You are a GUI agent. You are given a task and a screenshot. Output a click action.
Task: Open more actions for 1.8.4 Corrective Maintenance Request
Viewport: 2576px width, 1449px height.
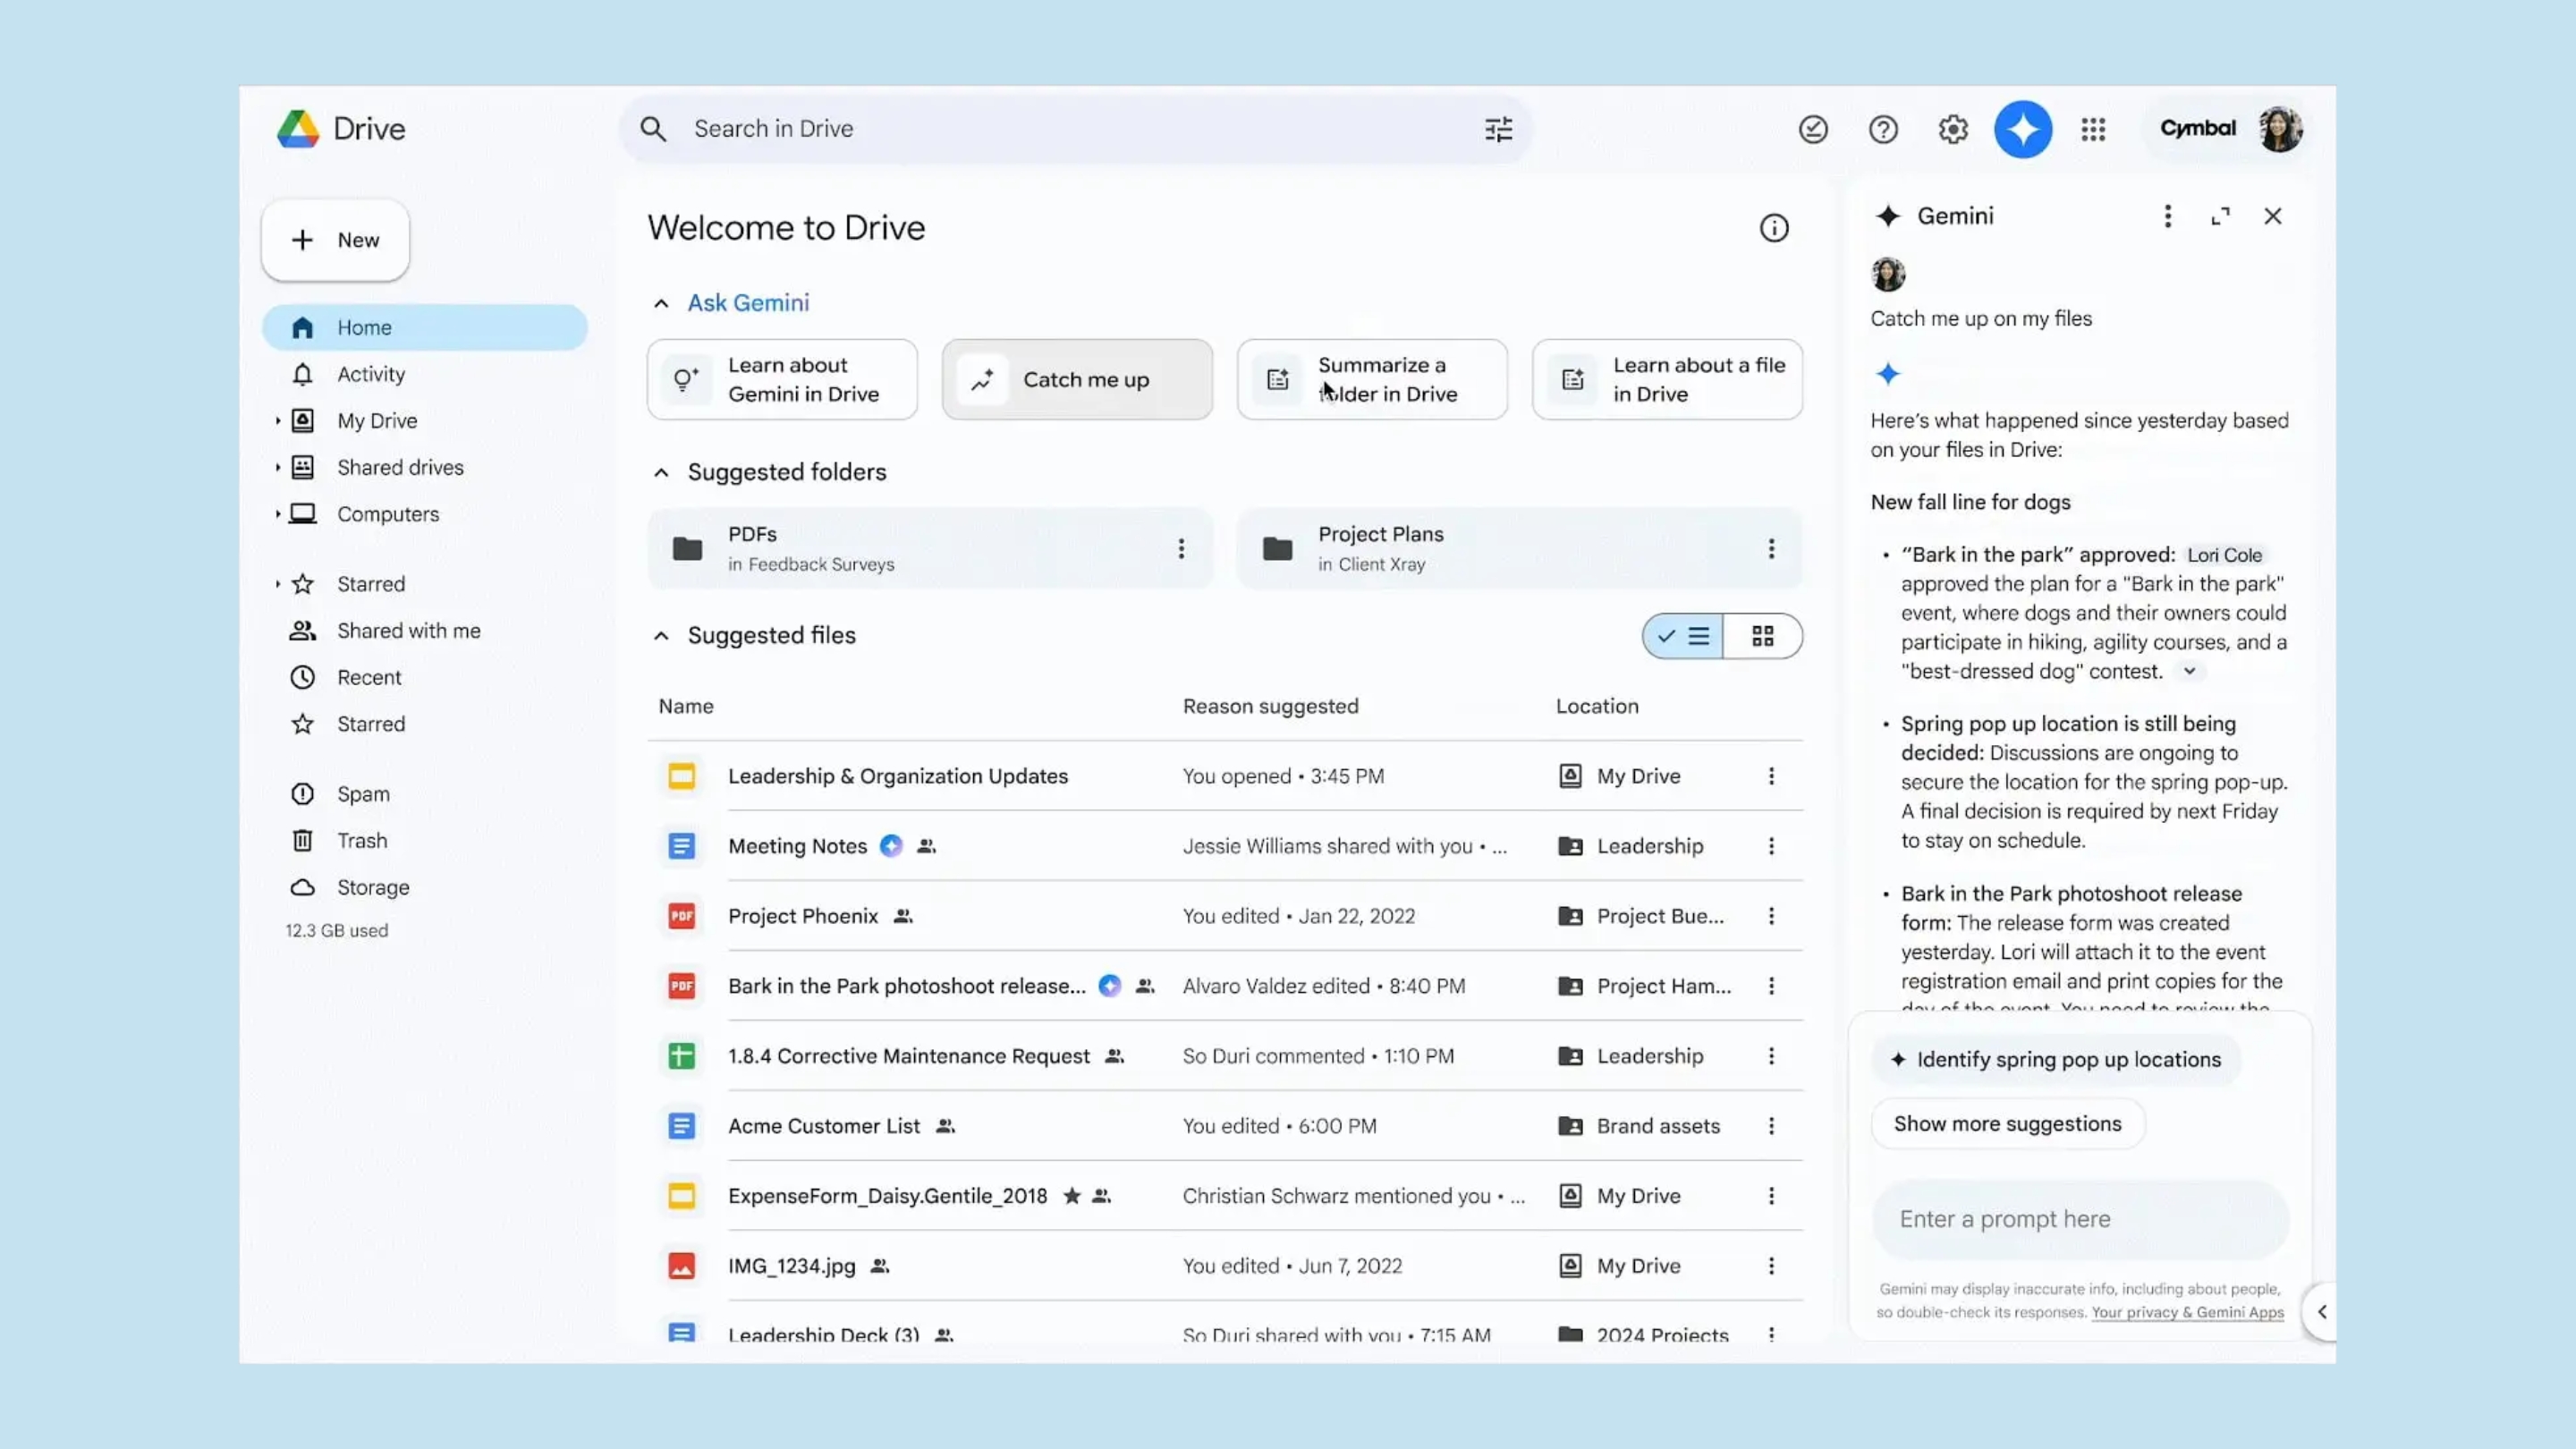pos(1771,1056)
